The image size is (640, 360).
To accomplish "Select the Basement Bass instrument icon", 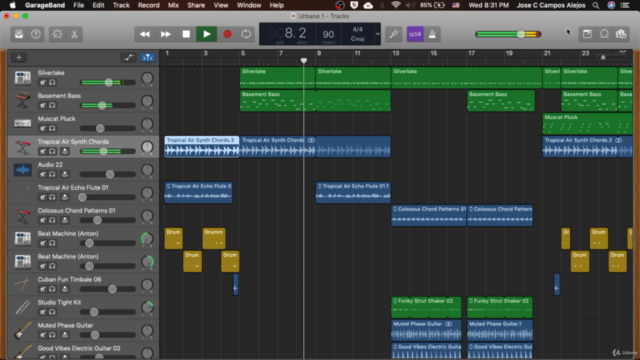I will pos(22,100).
